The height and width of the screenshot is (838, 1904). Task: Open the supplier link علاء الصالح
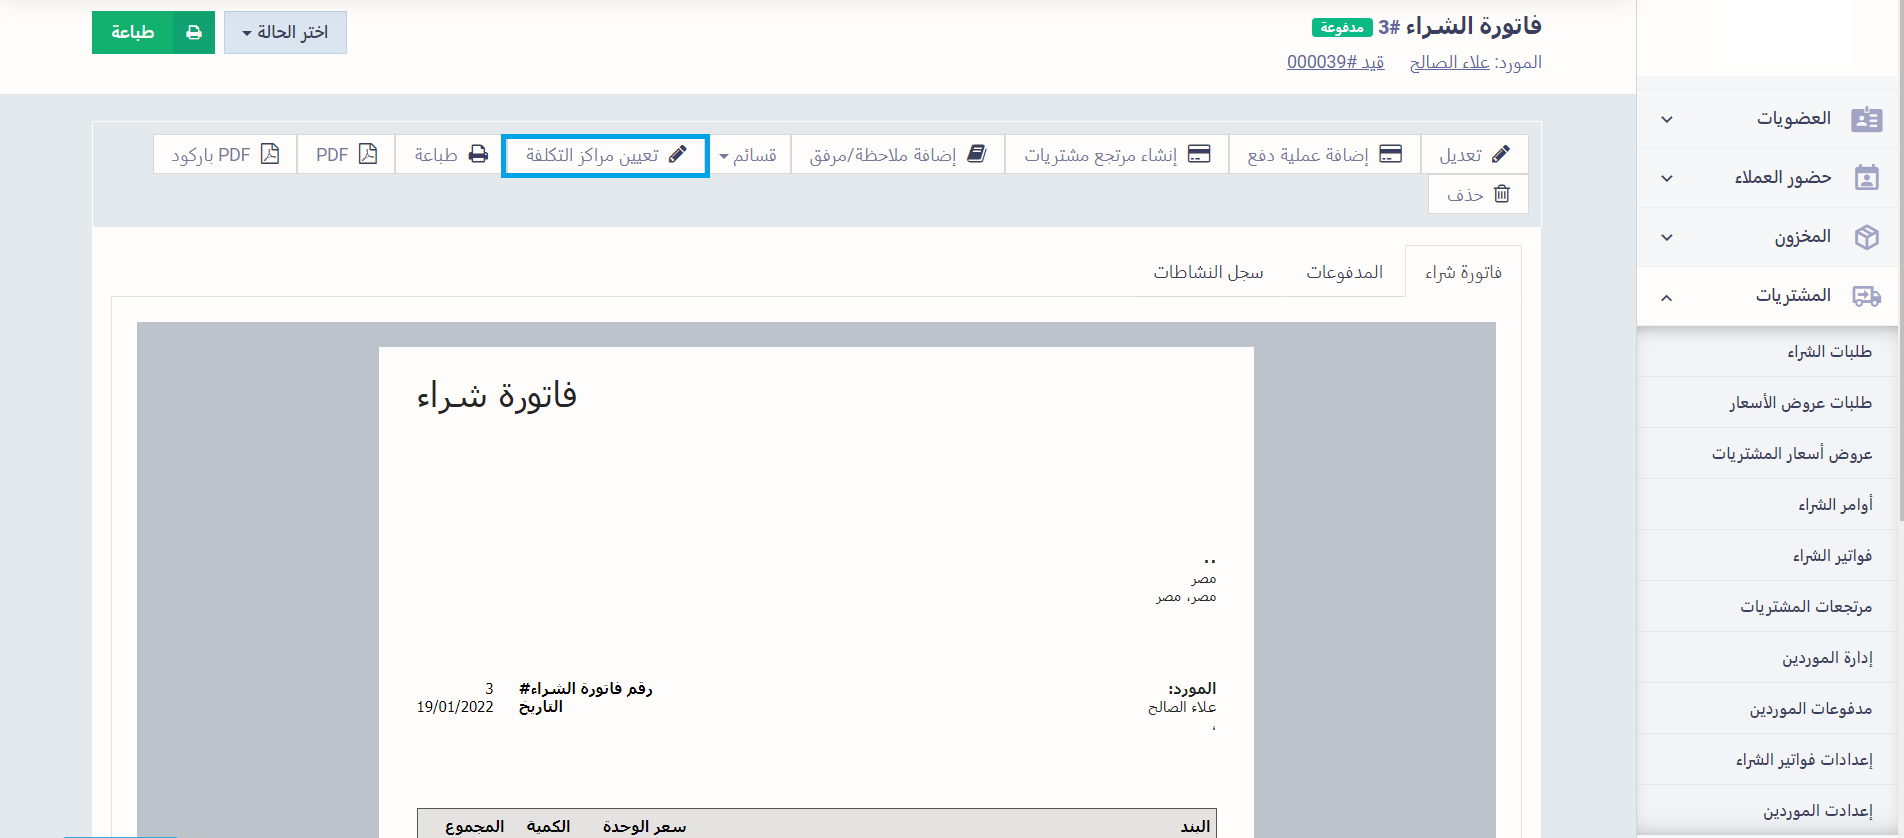coord(1449,62)
